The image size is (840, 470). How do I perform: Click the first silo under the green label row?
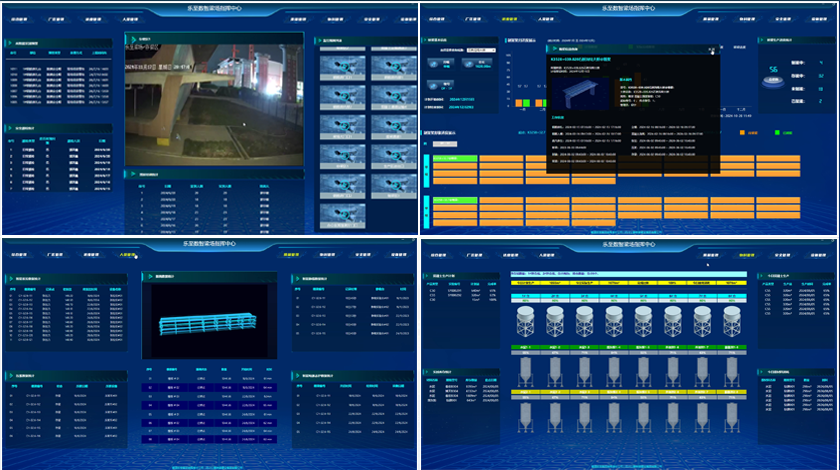[526, 372]
